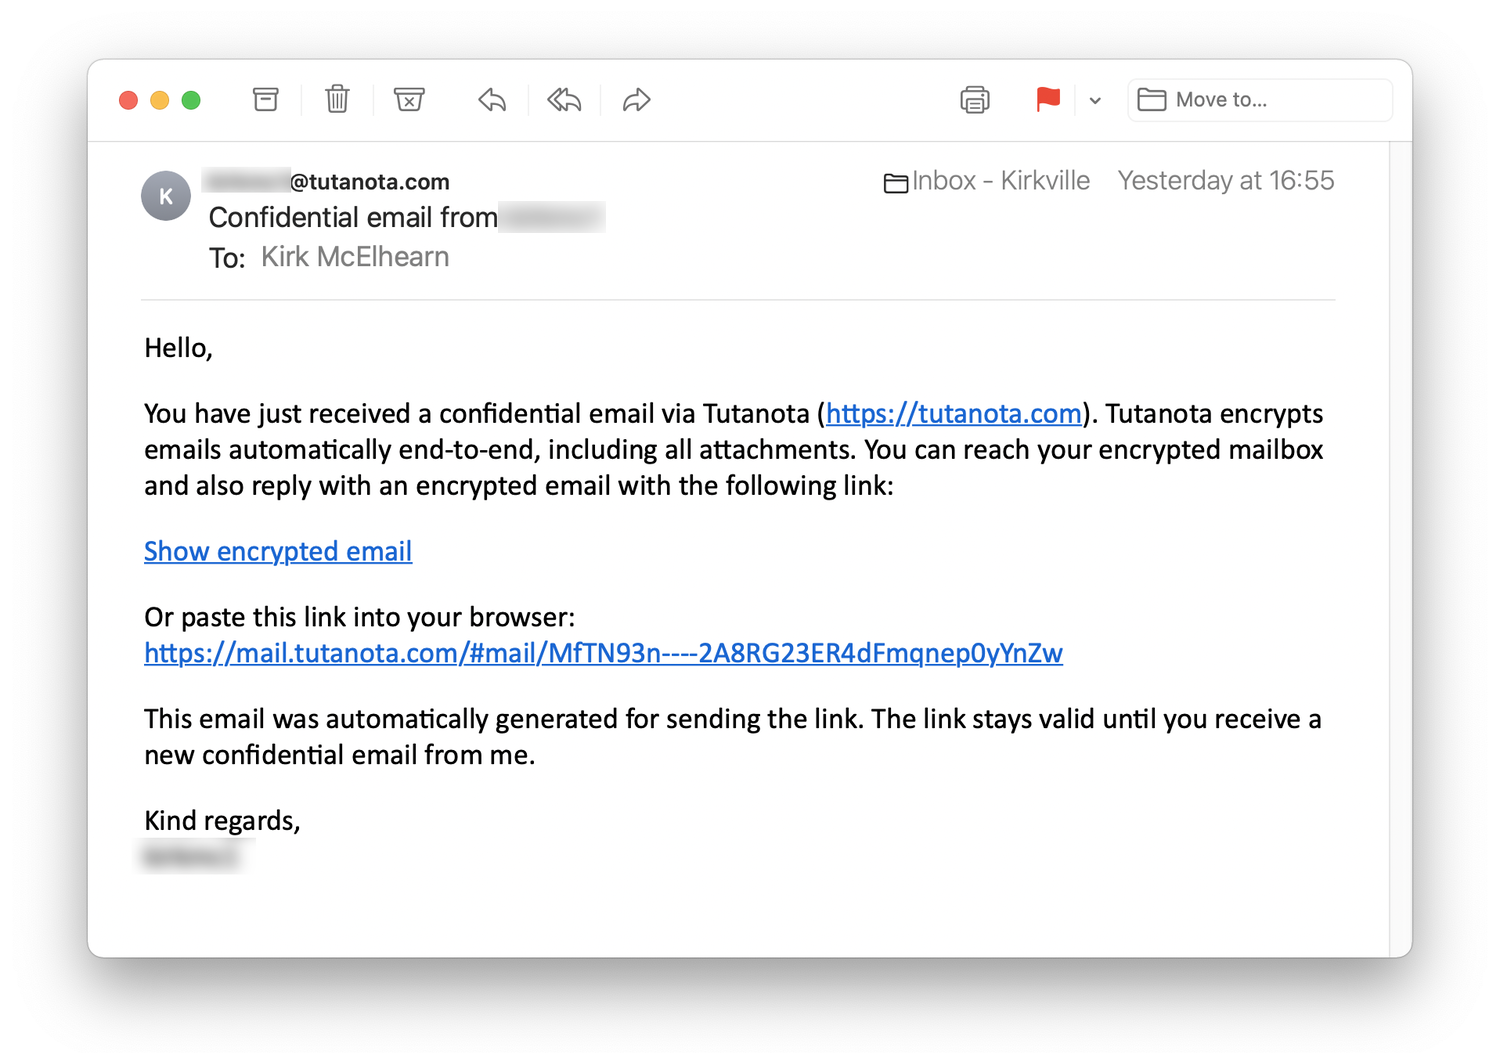Print the email message
Viewport: 1500px width, 1053px height.
pyautogui.click(x=974, y=100)
